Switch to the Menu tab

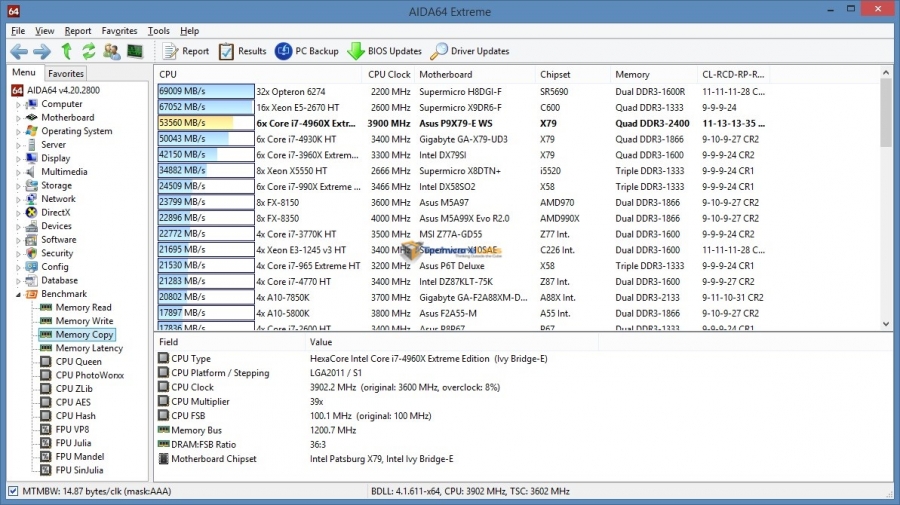24,72
